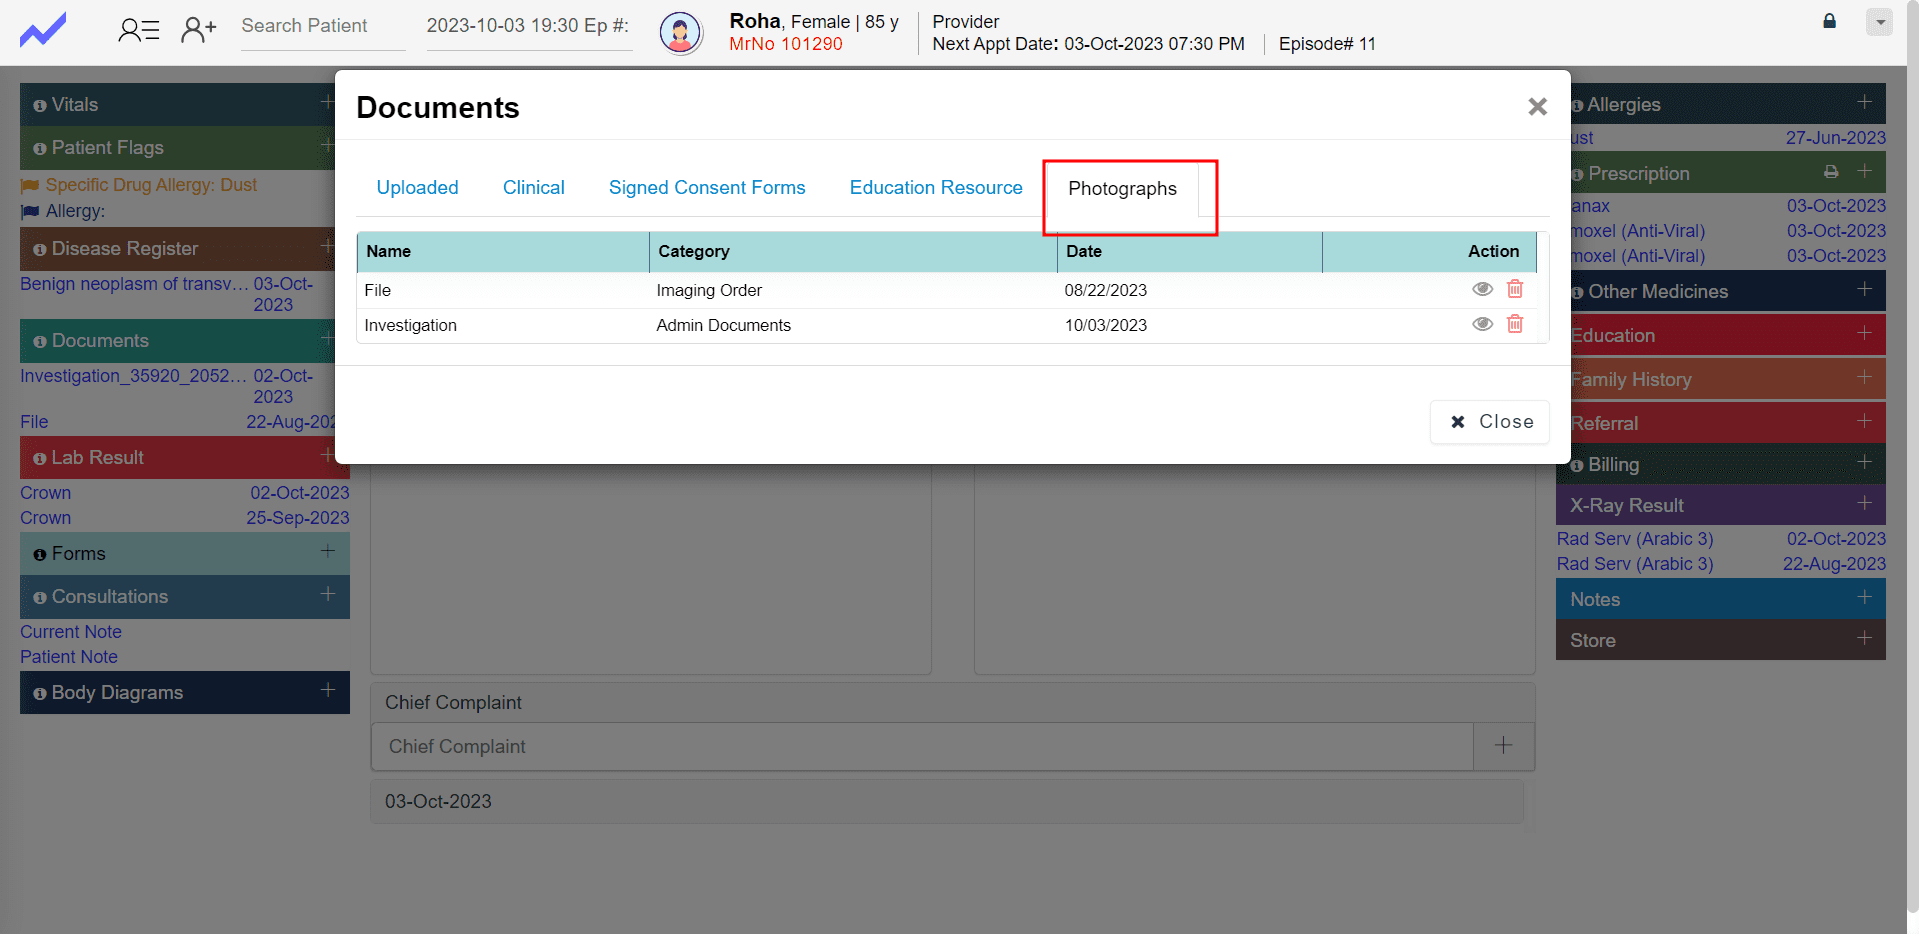Expand the X-Ray Result panel plus
The height and width of the screenshot is (934, 1919).
coord(1864,503)
